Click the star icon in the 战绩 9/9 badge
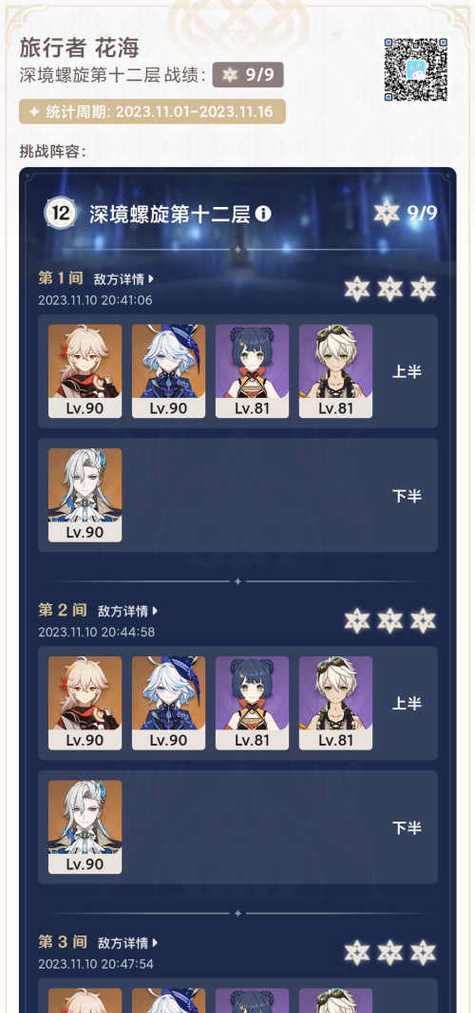The height and width of the screenshot is (1013, 475). click(x=230, y=76)
